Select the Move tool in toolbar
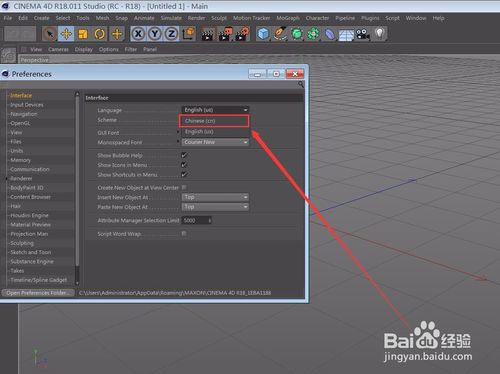The height and width of the screenshot is (374, 500). pos(66,34)
